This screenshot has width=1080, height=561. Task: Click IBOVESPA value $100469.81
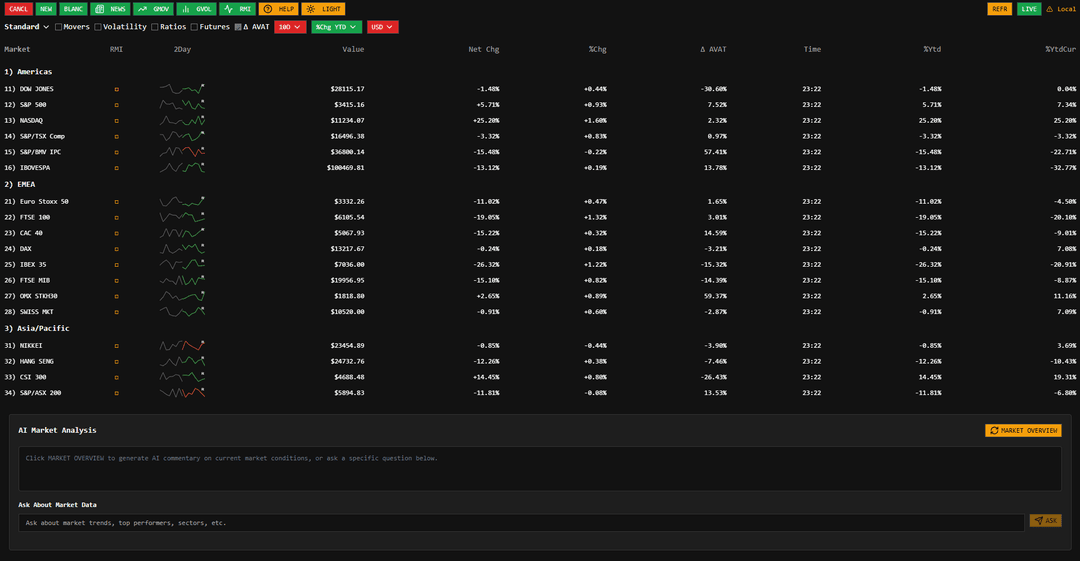(x=345, y=168)
